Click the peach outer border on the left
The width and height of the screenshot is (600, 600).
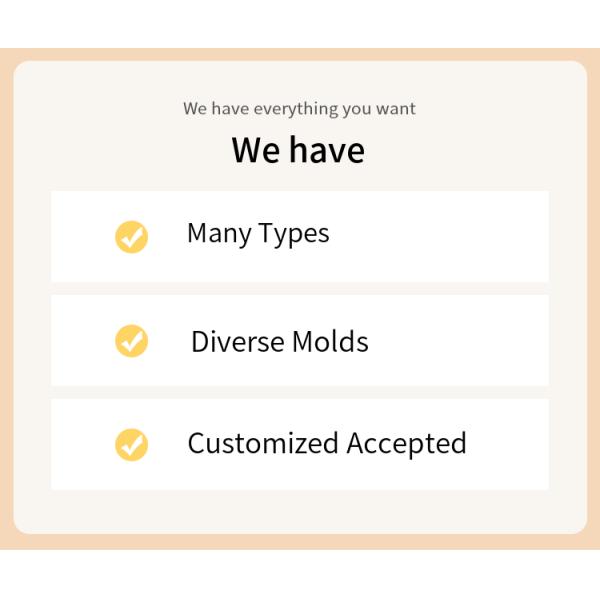[6, 300]
